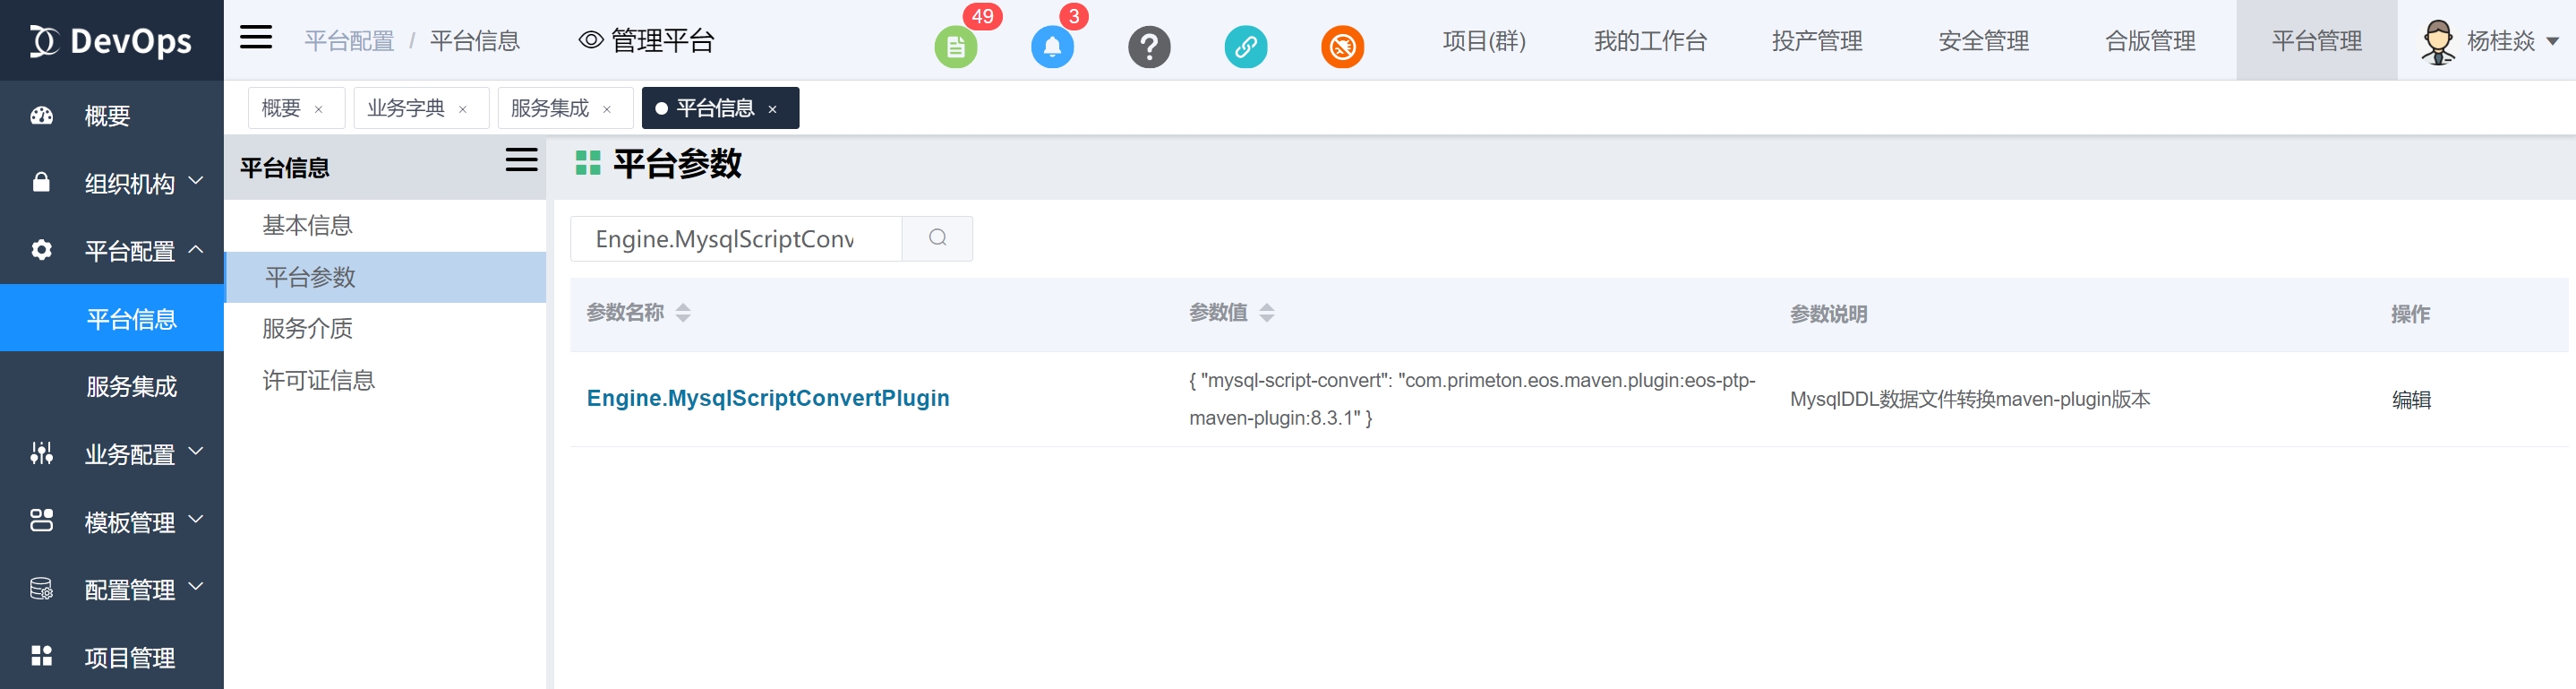Open 安全管理 top menu
The image size is (2576, 689).
(1983, 41)
